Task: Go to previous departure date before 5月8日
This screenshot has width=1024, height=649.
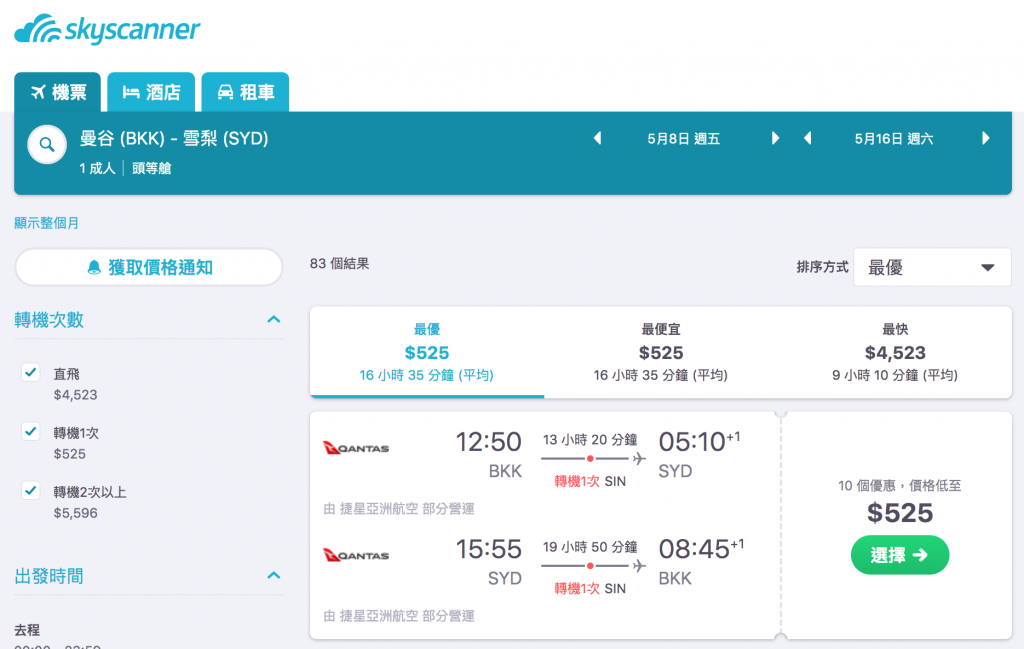Action: [597, 138]
